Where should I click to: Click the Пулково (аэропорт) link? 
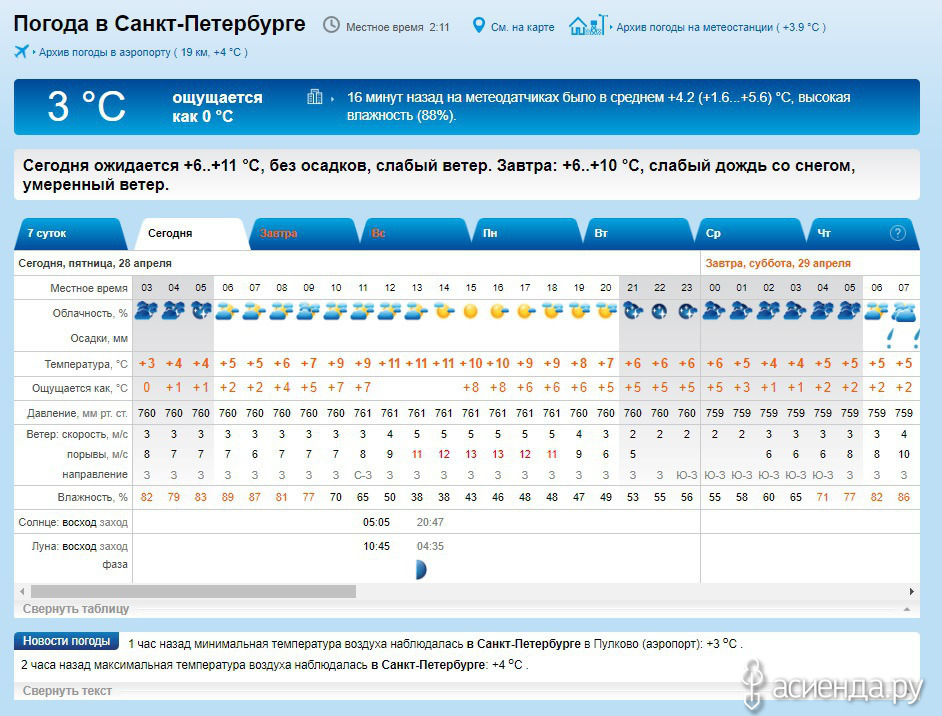point(648,644)
